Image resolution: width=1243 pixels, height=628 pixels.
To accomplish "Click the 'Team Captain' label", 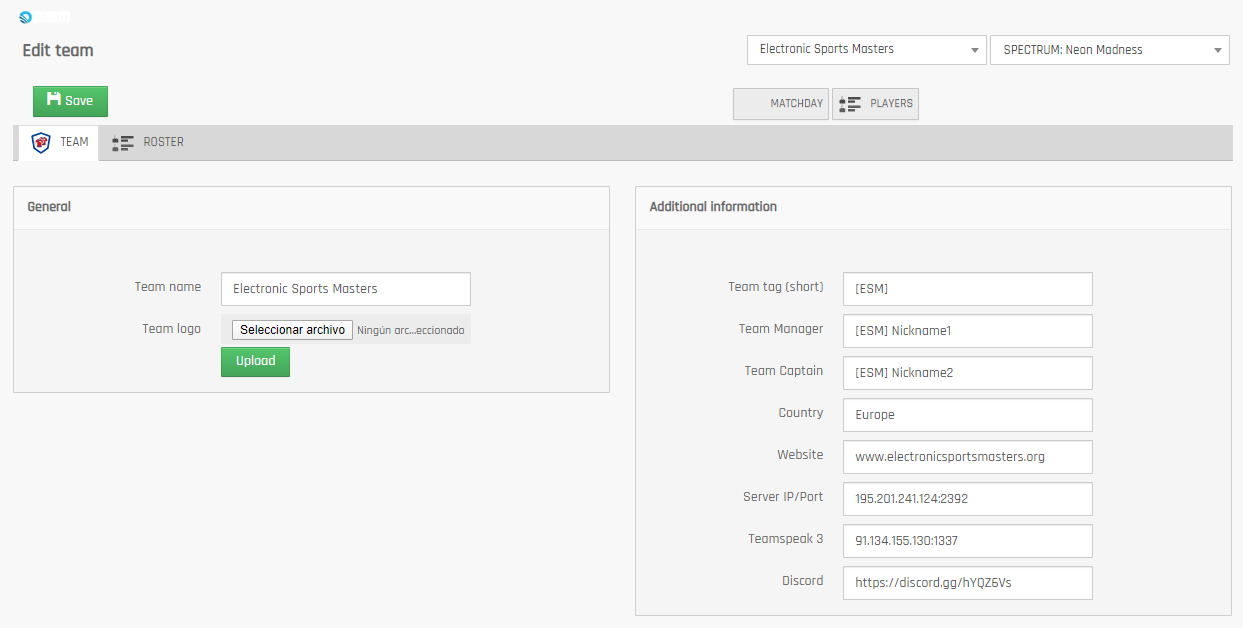I will tap(784, 371).
